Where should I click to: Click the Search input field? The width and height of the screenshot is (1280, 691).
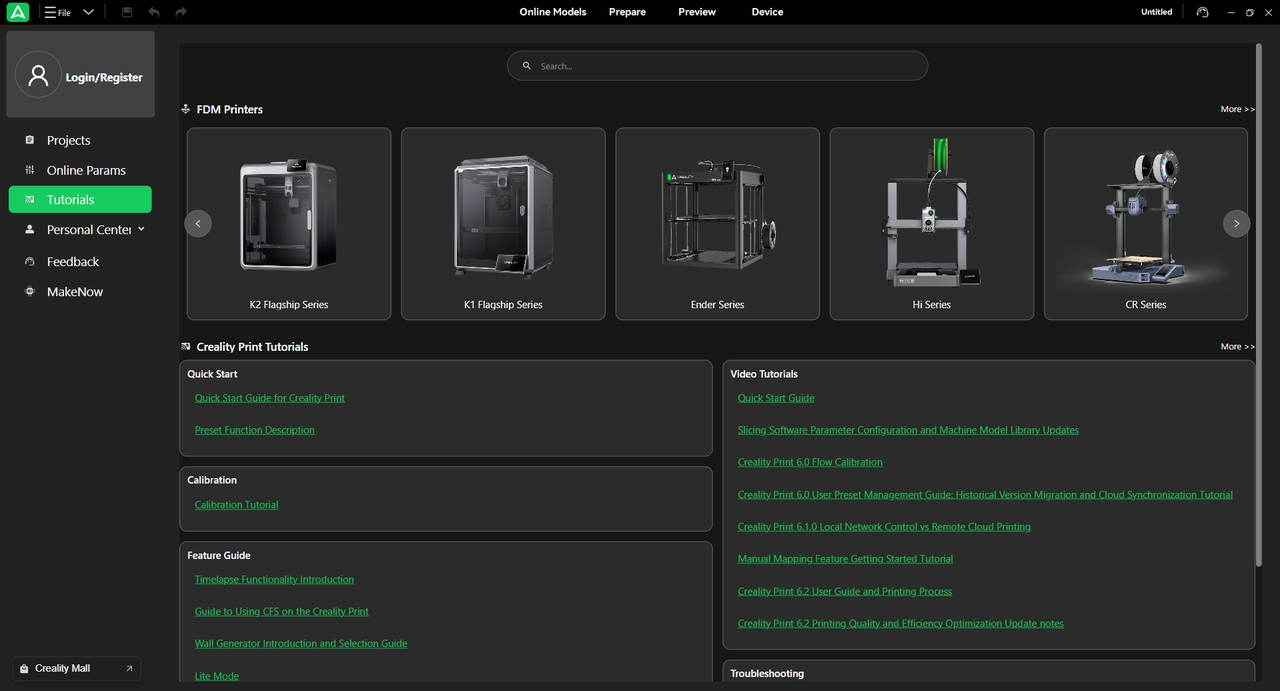(x=717, y=66)
